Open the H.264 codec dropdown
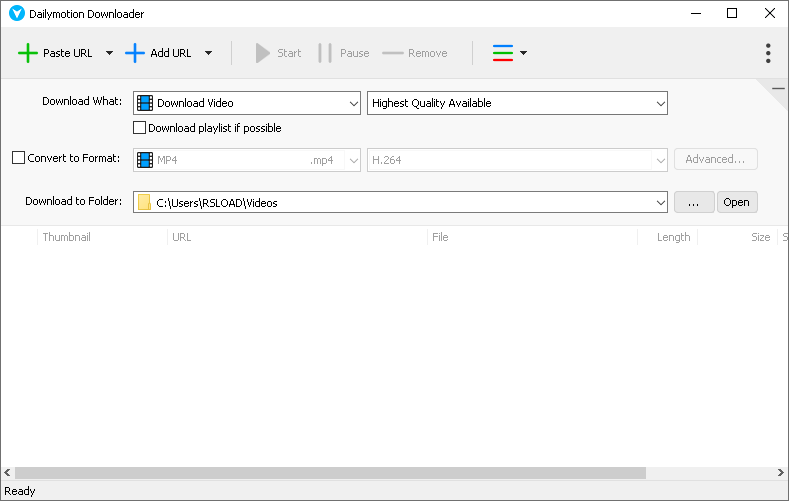This screenshot has width=789, height=501. tap(517, 160)
